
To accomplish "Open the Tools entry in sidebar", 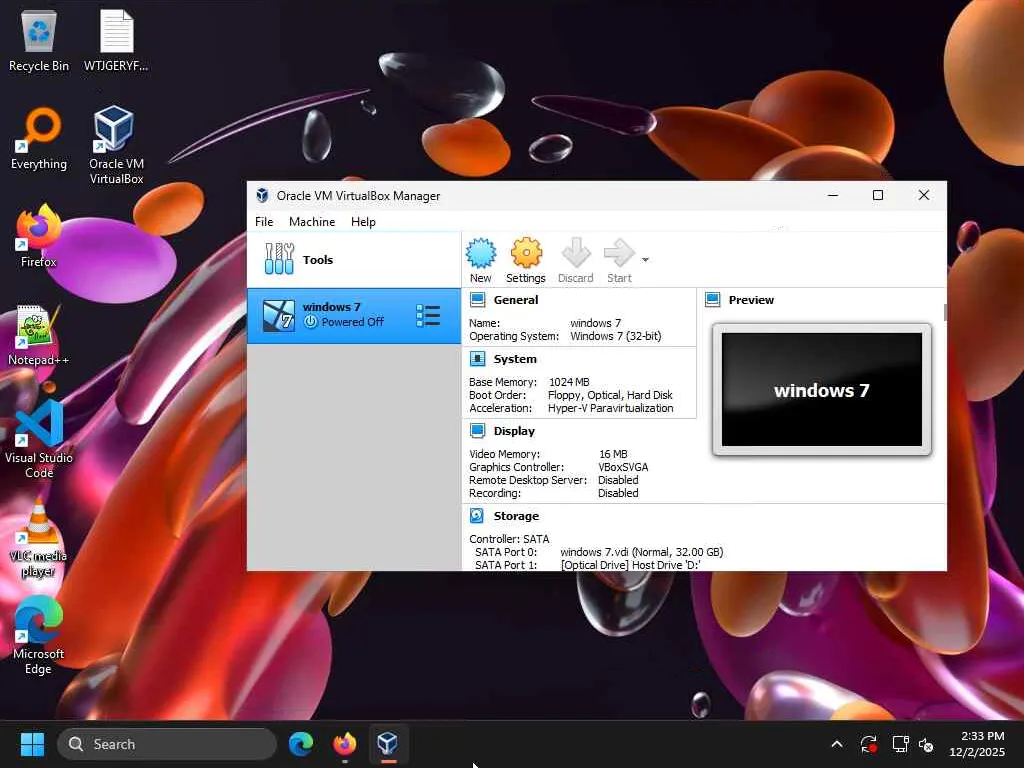I will coord(354,260).
